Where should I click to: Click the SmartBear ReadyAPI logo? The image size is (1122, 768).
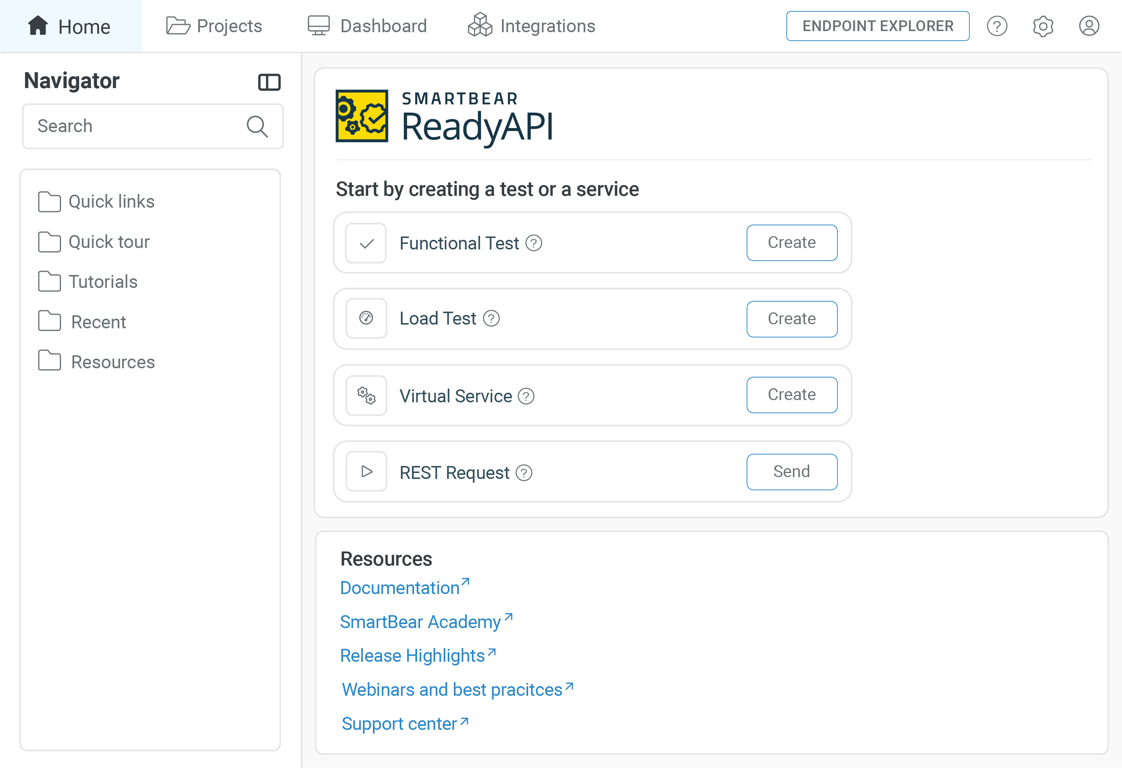(x=443, y=116)
